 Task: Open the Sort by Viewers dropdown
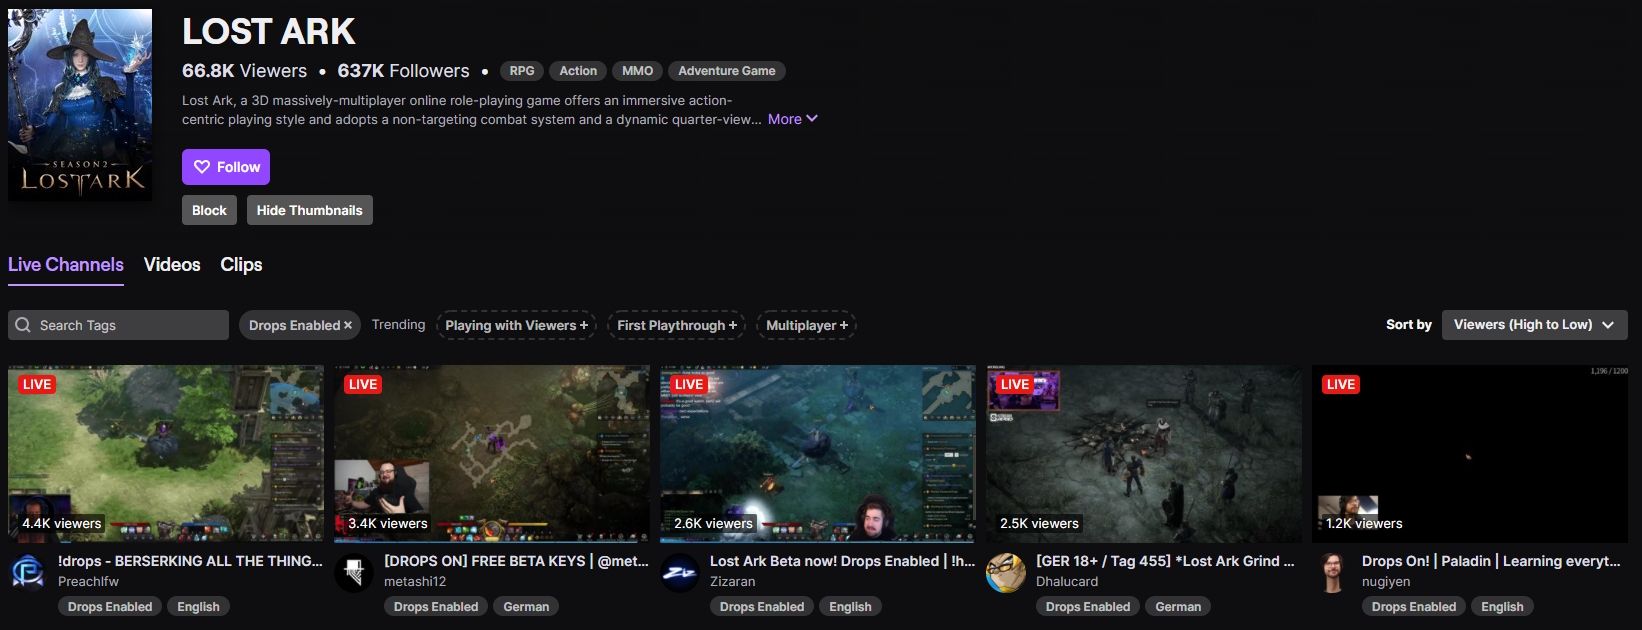click(x=1534, y=325)
